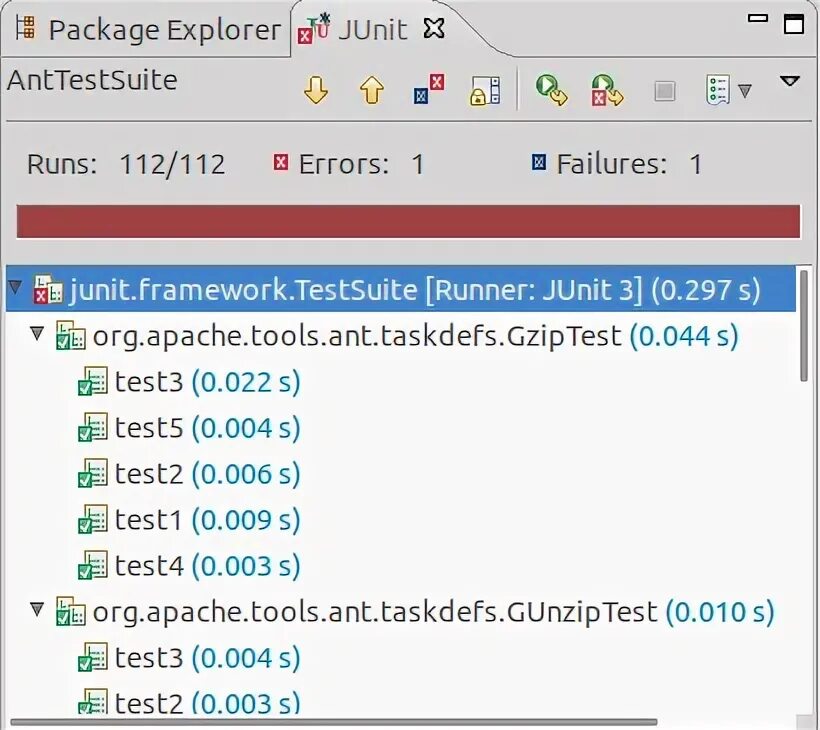This screenshot has width=820, height=730.
Task: Click the vertical scrollbar thumb
Action: 804,326
